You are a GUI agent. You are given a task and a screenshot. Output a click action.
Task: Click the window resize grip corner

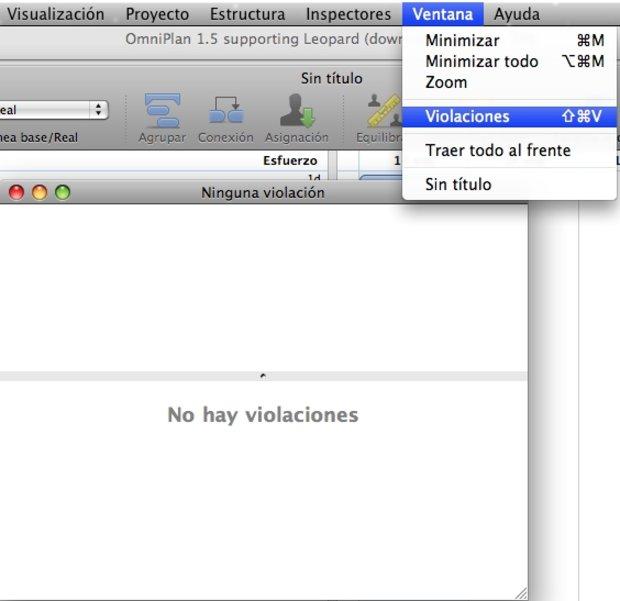pyautogui.click(x=521, y=593)
